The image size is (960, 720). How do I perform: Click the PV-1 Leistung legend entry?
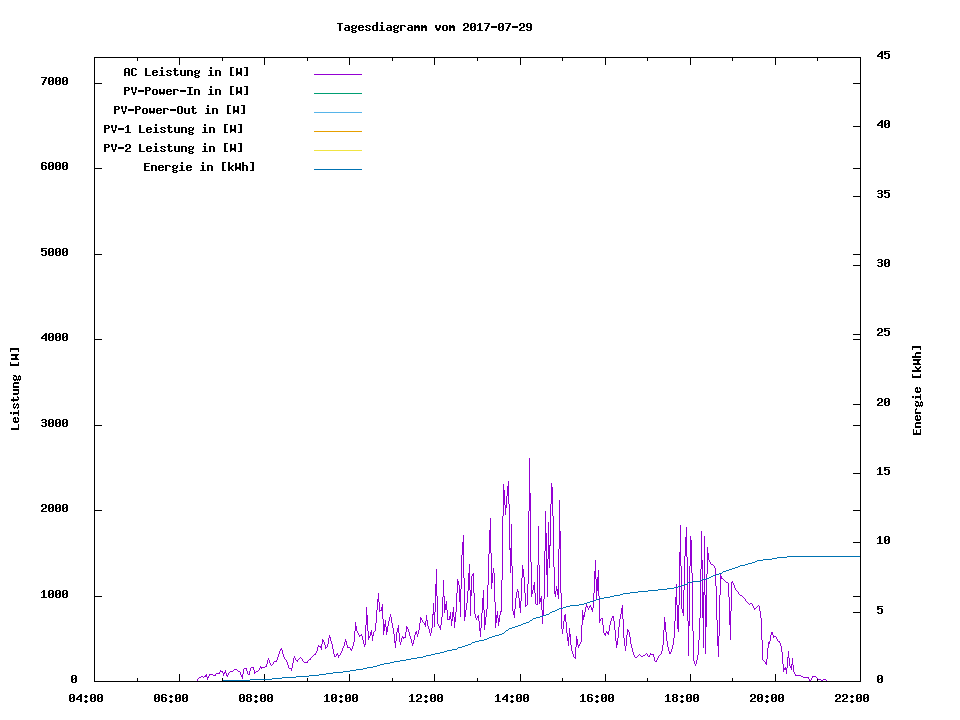(x=174, y=129)
